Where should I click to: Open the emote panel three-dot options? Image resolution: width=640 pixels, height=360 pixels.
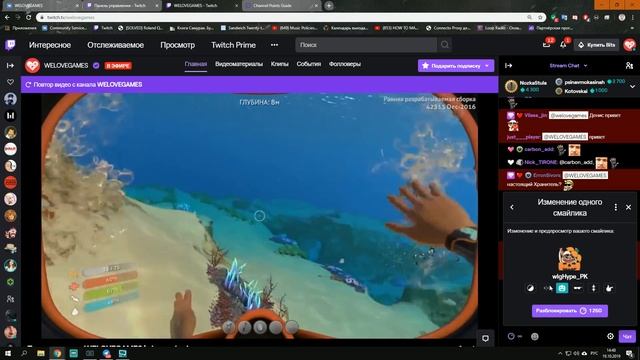pos(616,207)
